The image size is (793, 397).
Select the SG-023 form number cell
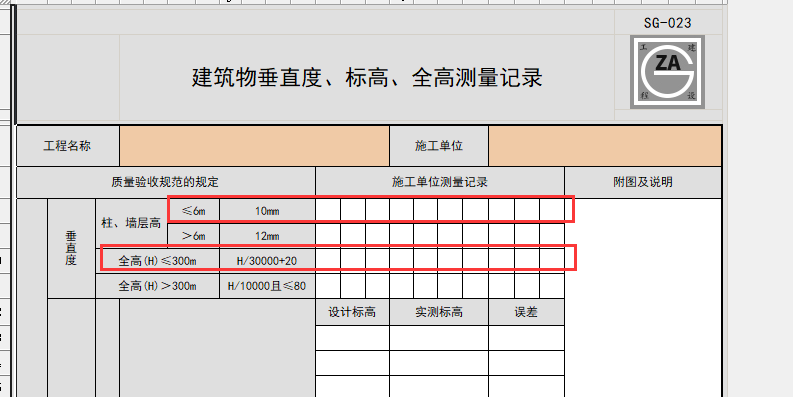668,23
